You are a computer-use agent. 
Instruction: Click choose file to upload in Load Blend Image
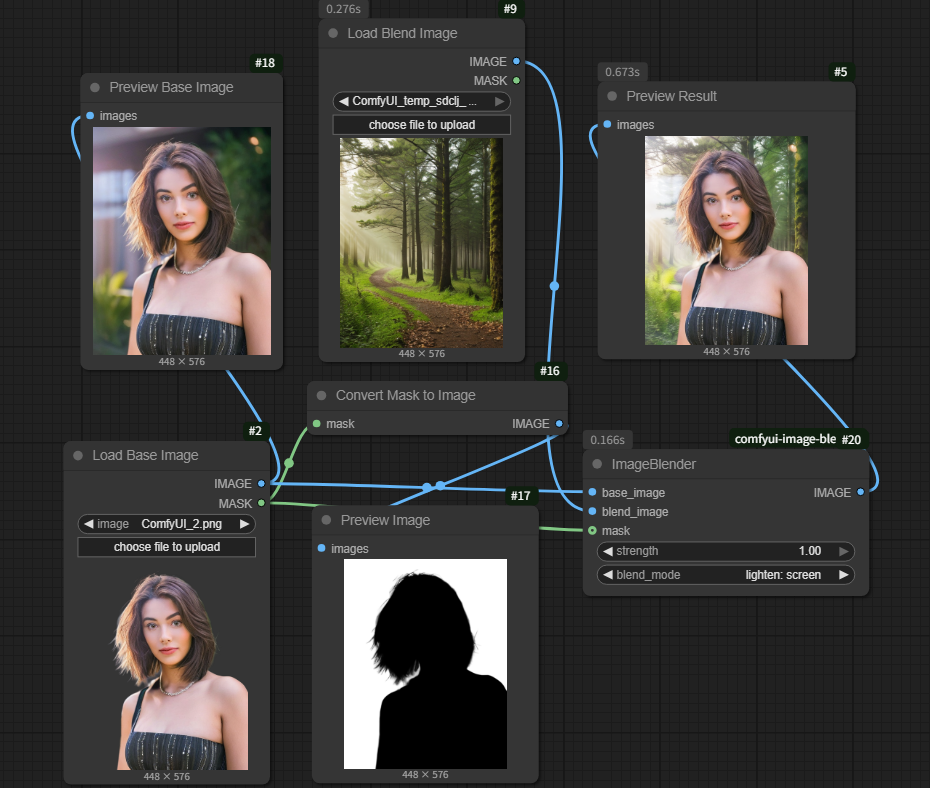(x=421, y=125)
